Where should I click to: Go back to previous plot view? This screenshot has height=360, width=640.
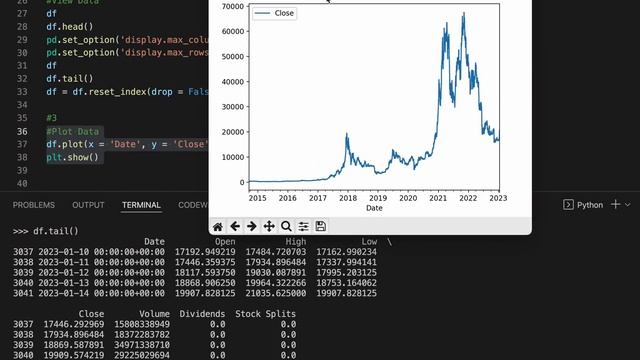235,226
